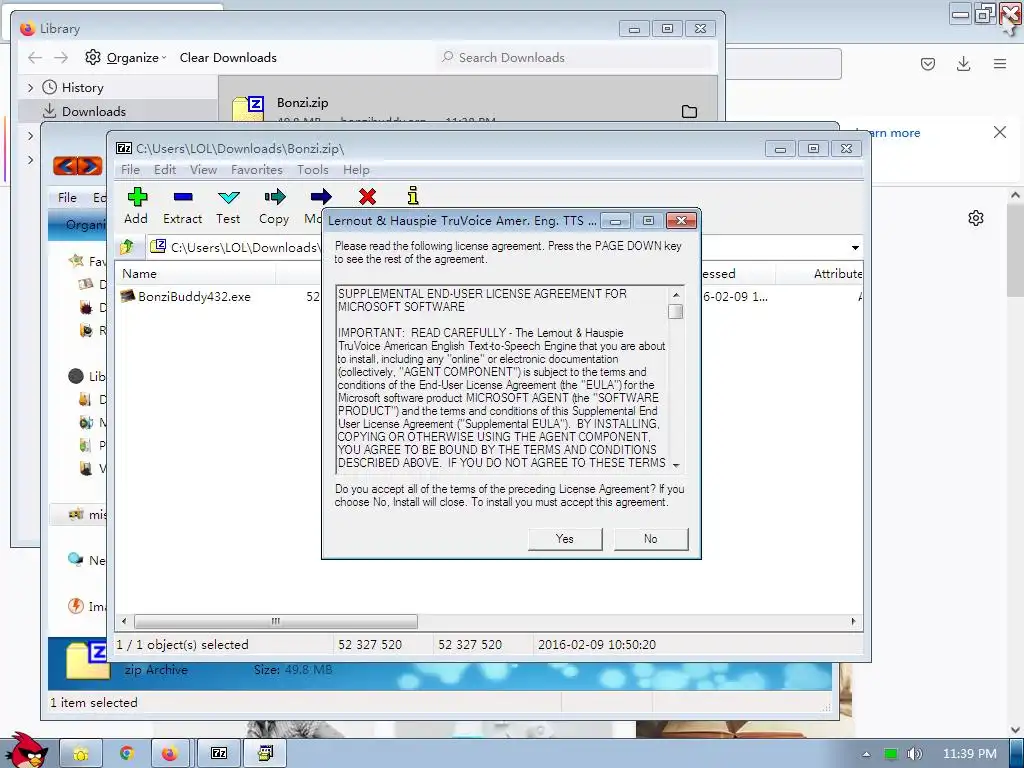
Task: Click No to decline the license agreement
Action: coord(650,539)
